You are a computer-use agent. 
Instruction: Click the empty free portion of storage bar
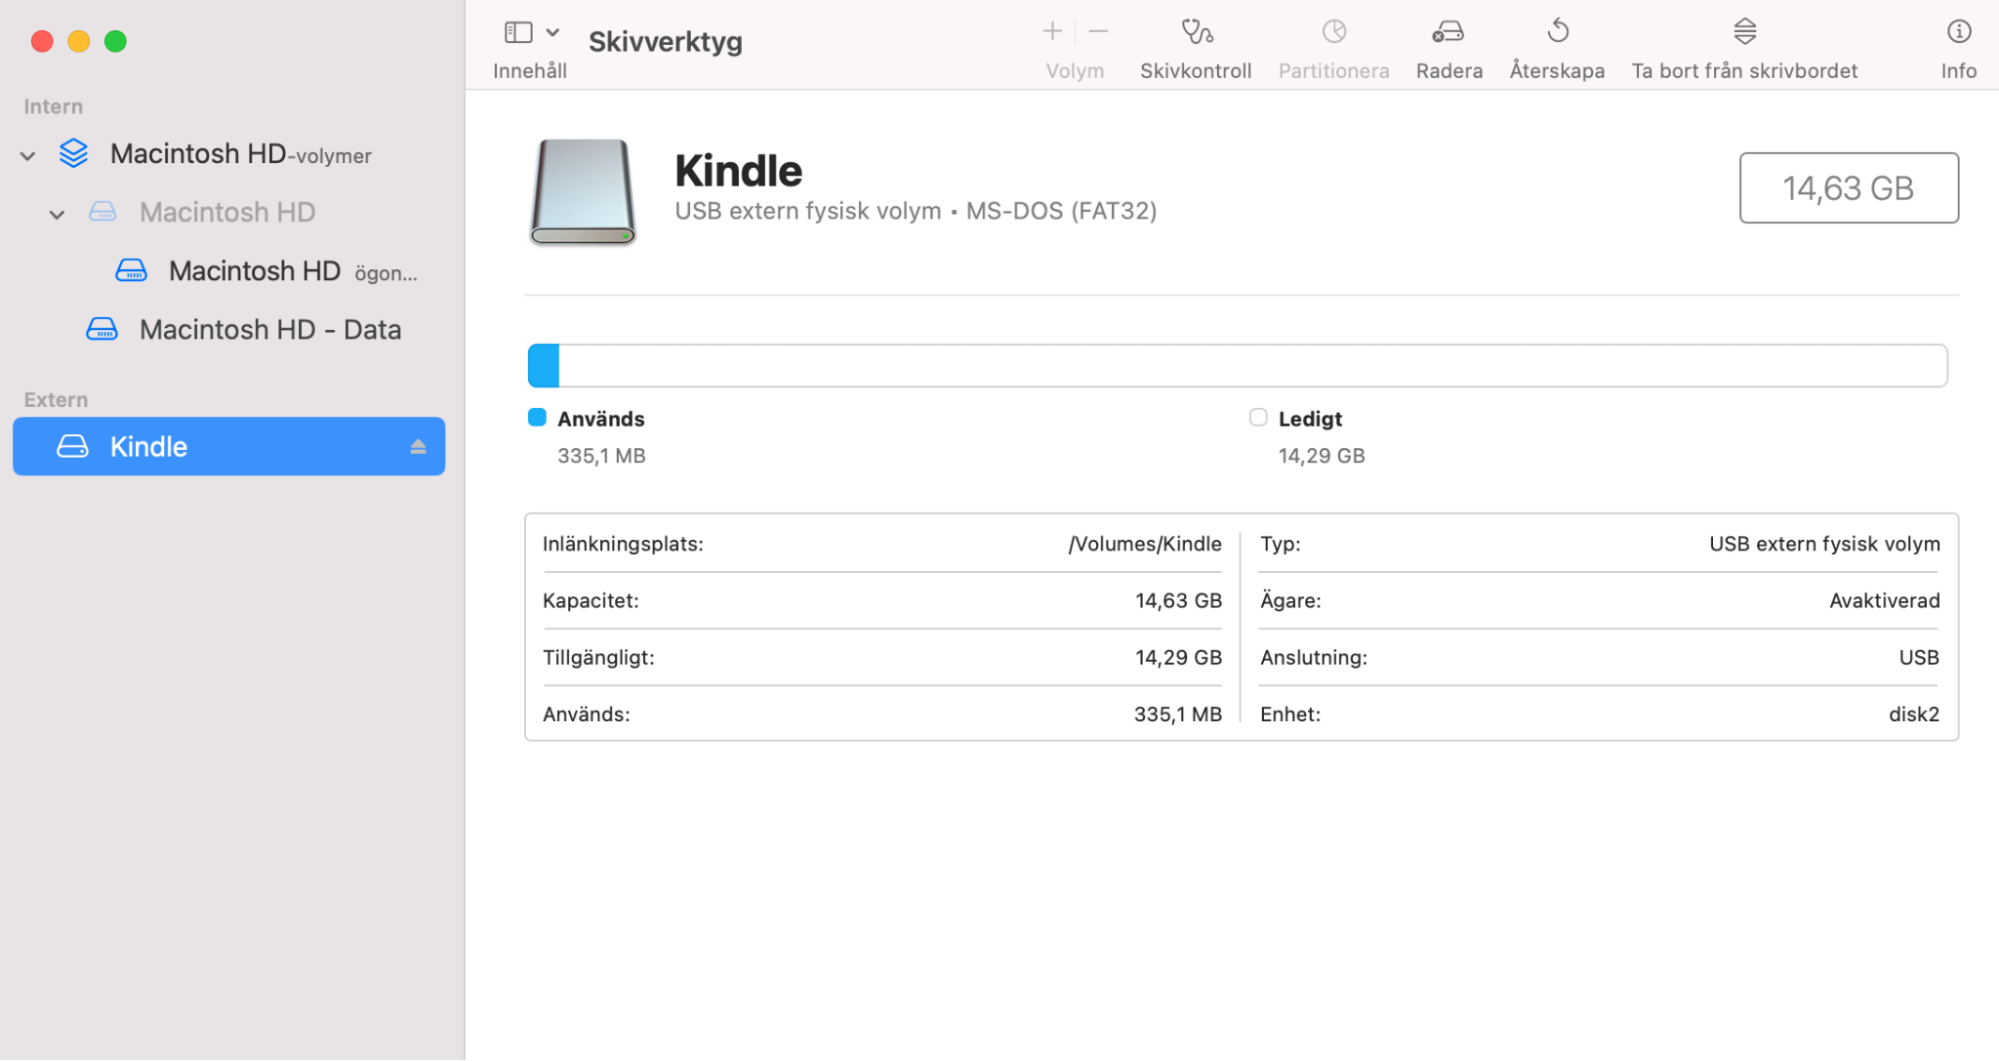click(x=1253, y=366)
